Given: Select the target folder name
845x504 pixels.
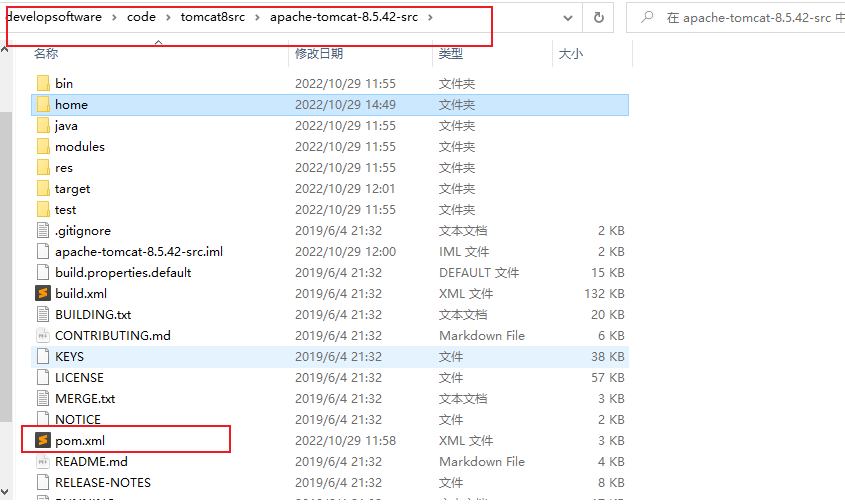Looking at the screenshot, I should [x=72, y=189].
